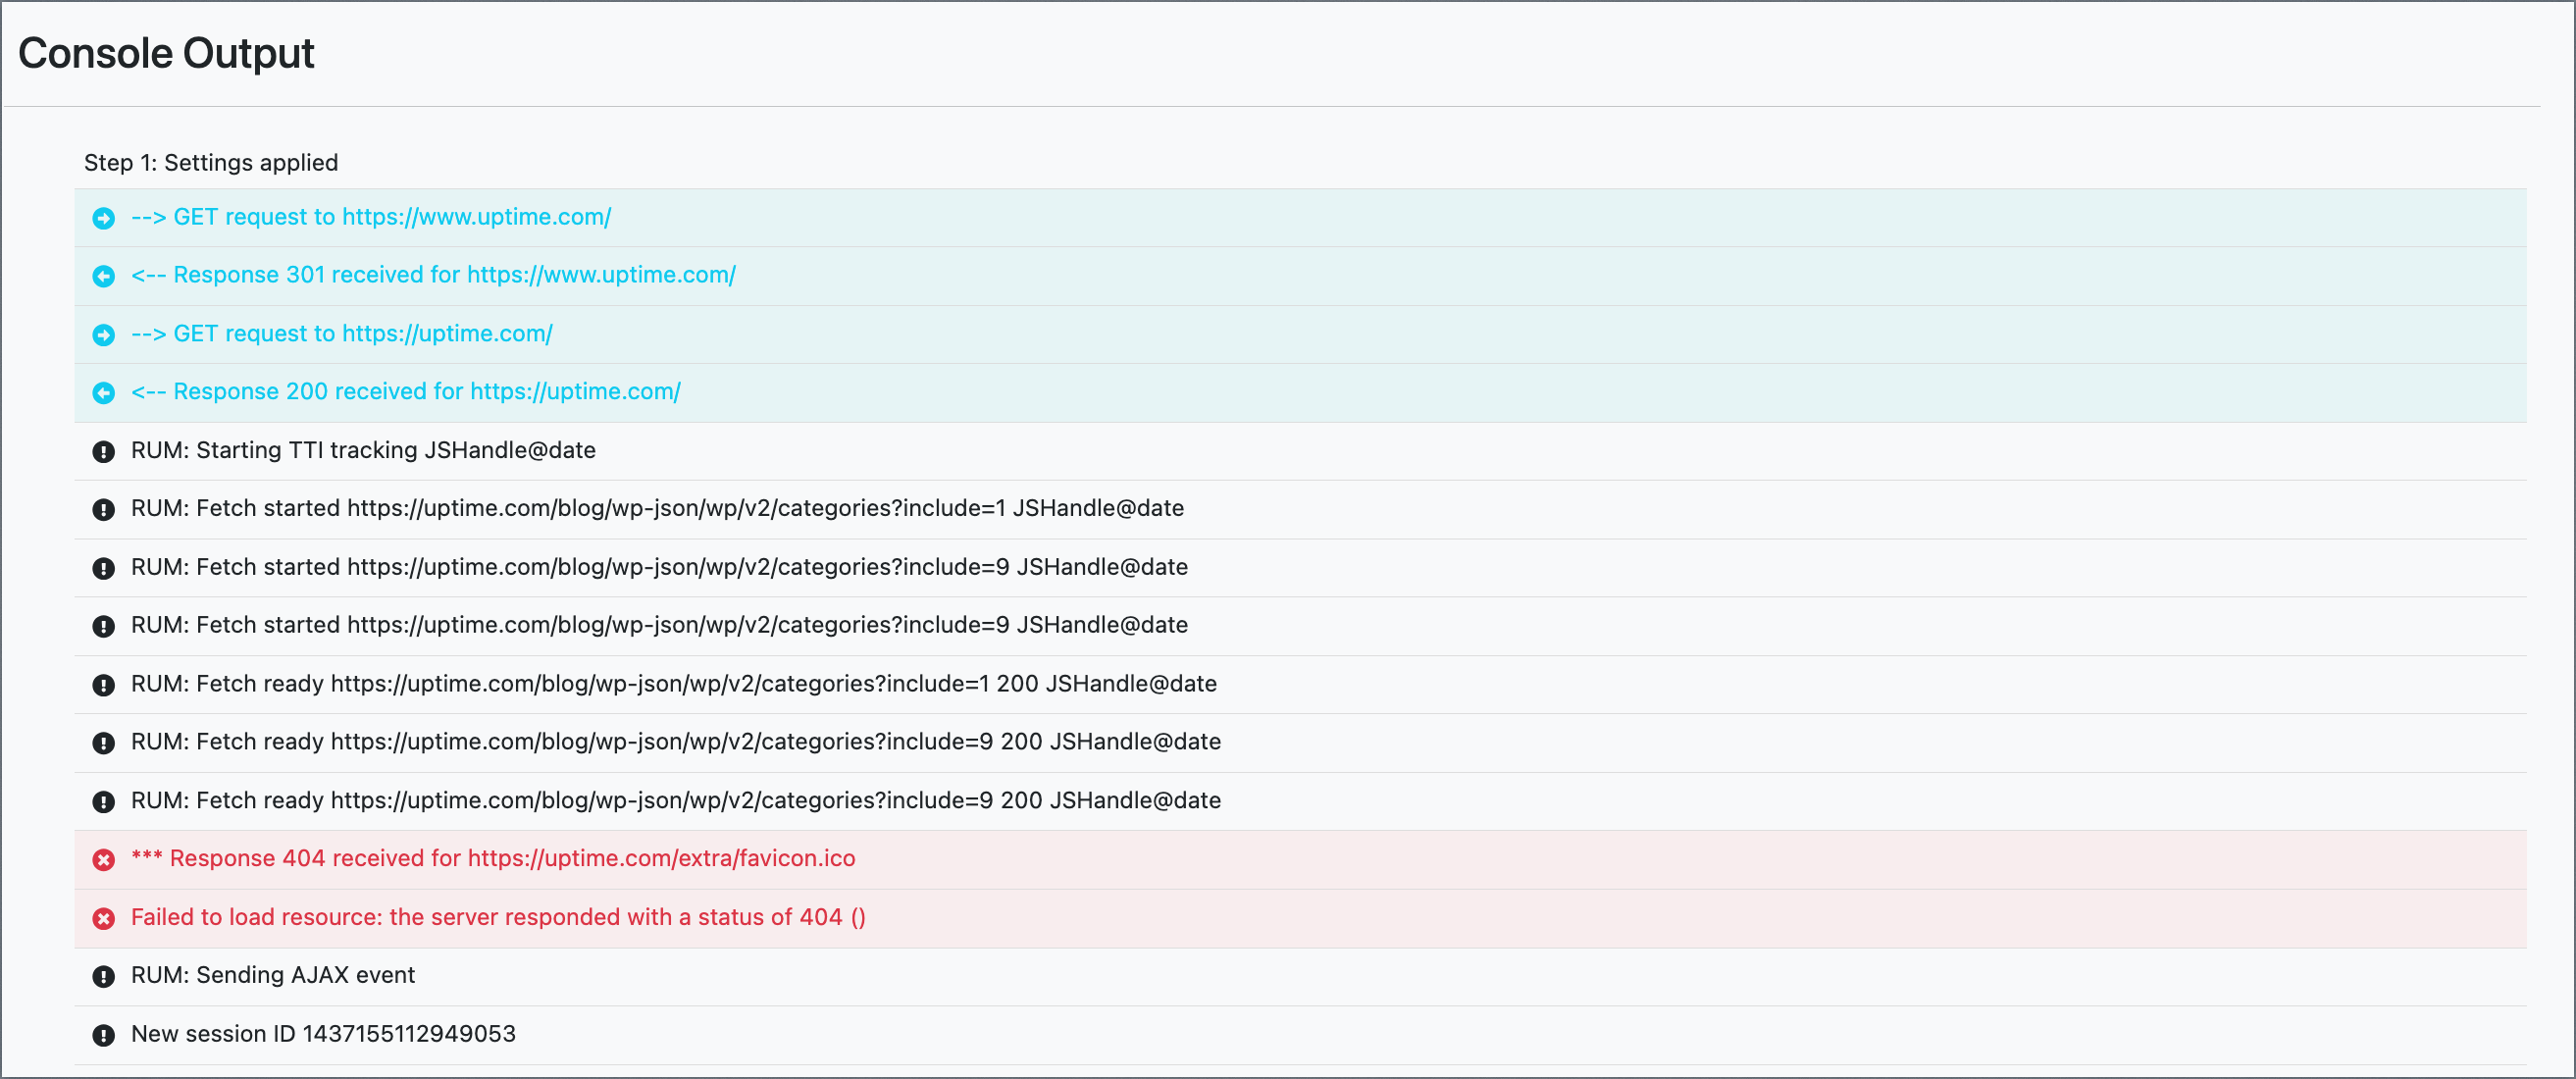Click the info icon beside Fetch ready include=1 200
This screenshot has height=1079, width=2576.
(x=104, y=685)
